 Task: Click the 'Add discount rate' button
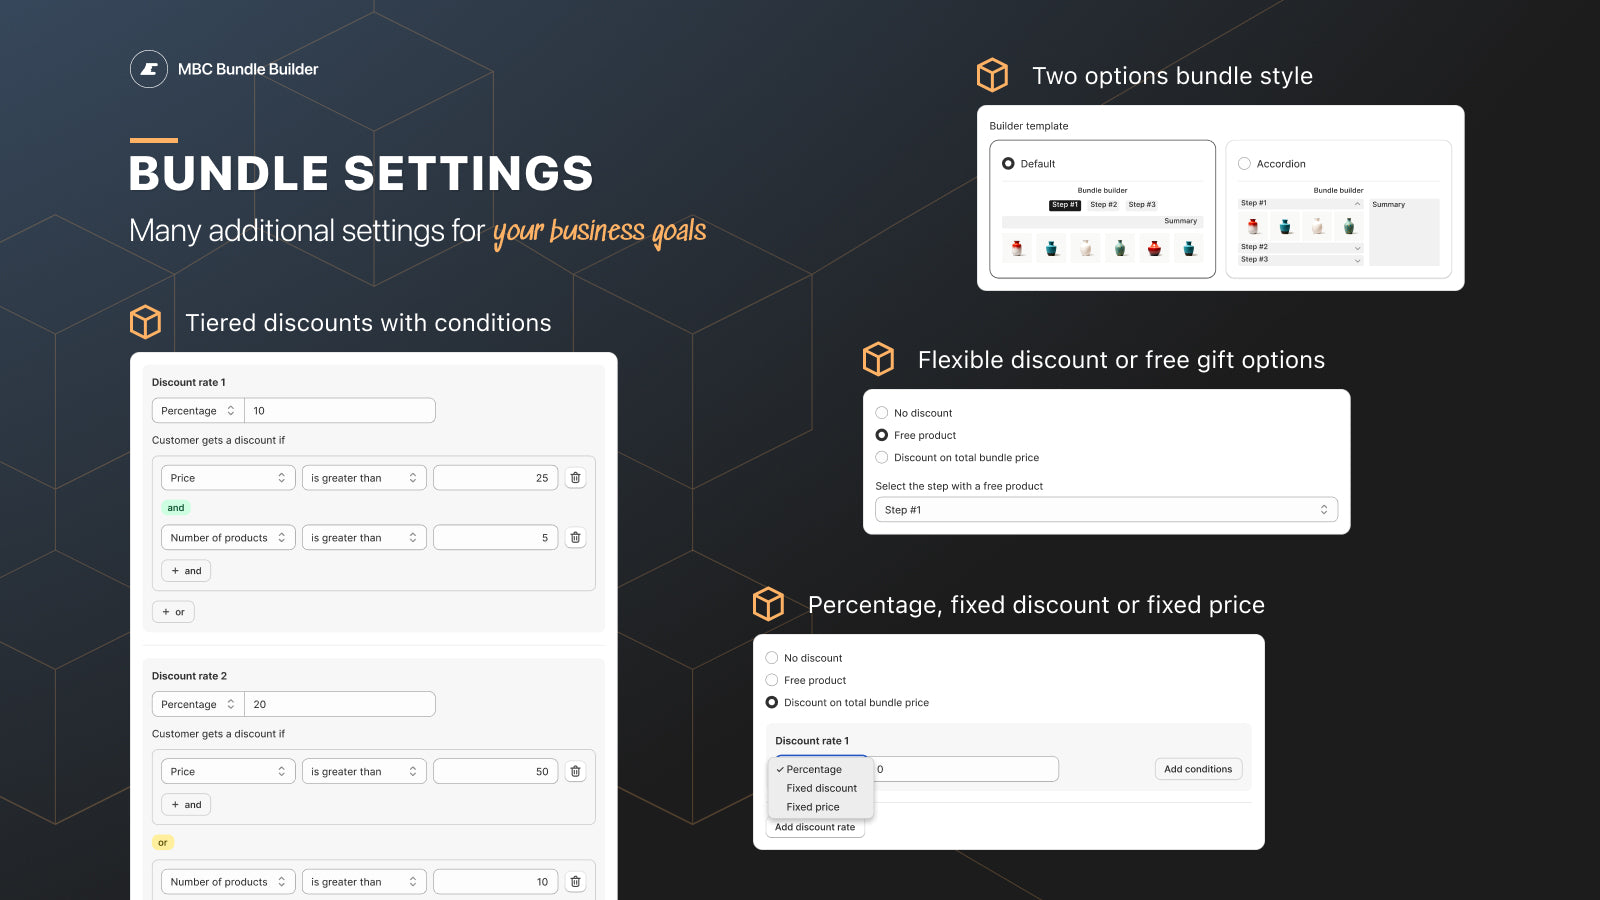815,827
